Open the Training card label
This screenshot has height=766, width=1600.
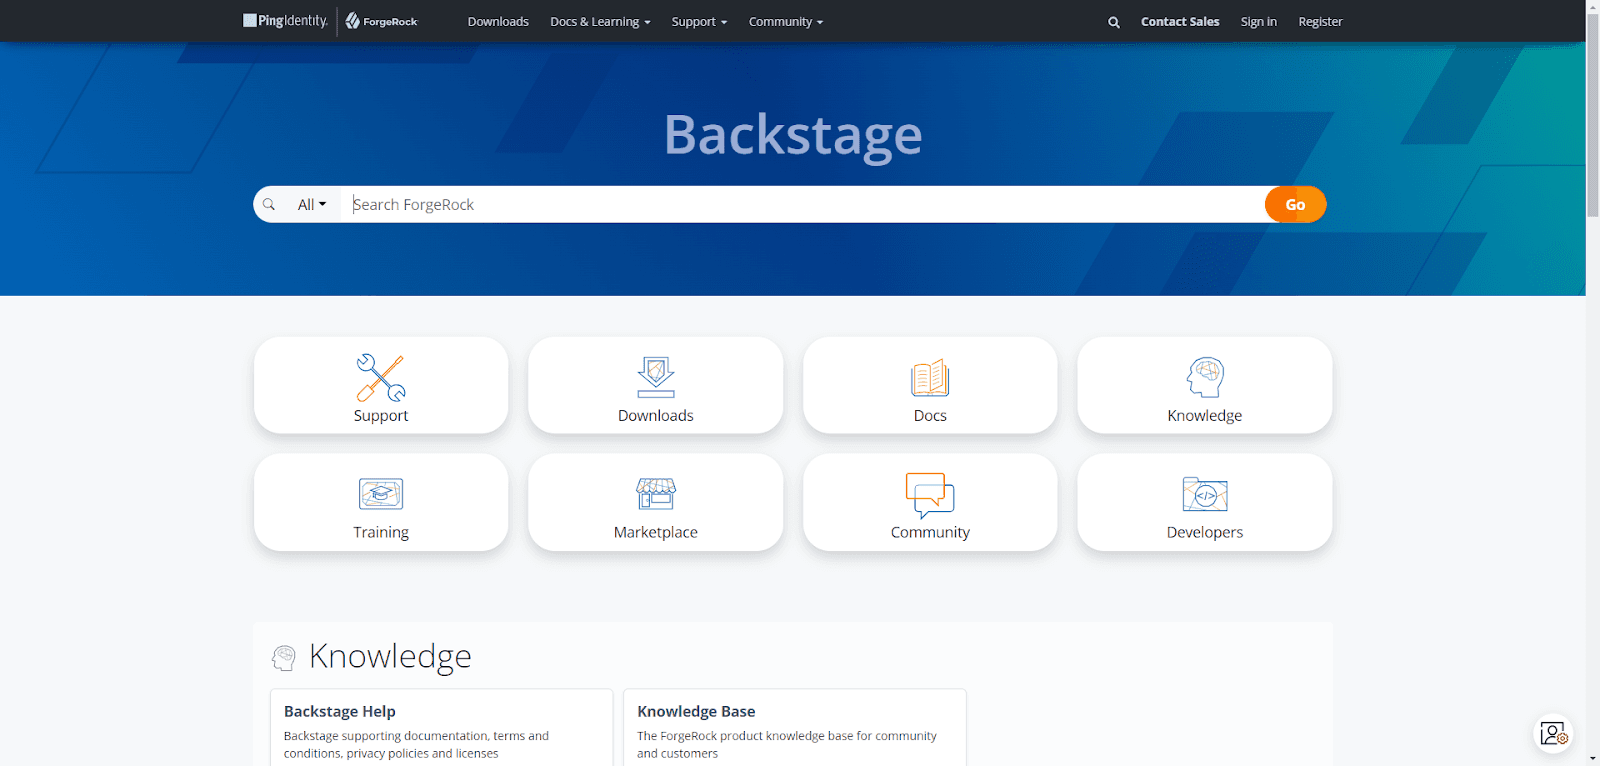[x=381, y=533]
